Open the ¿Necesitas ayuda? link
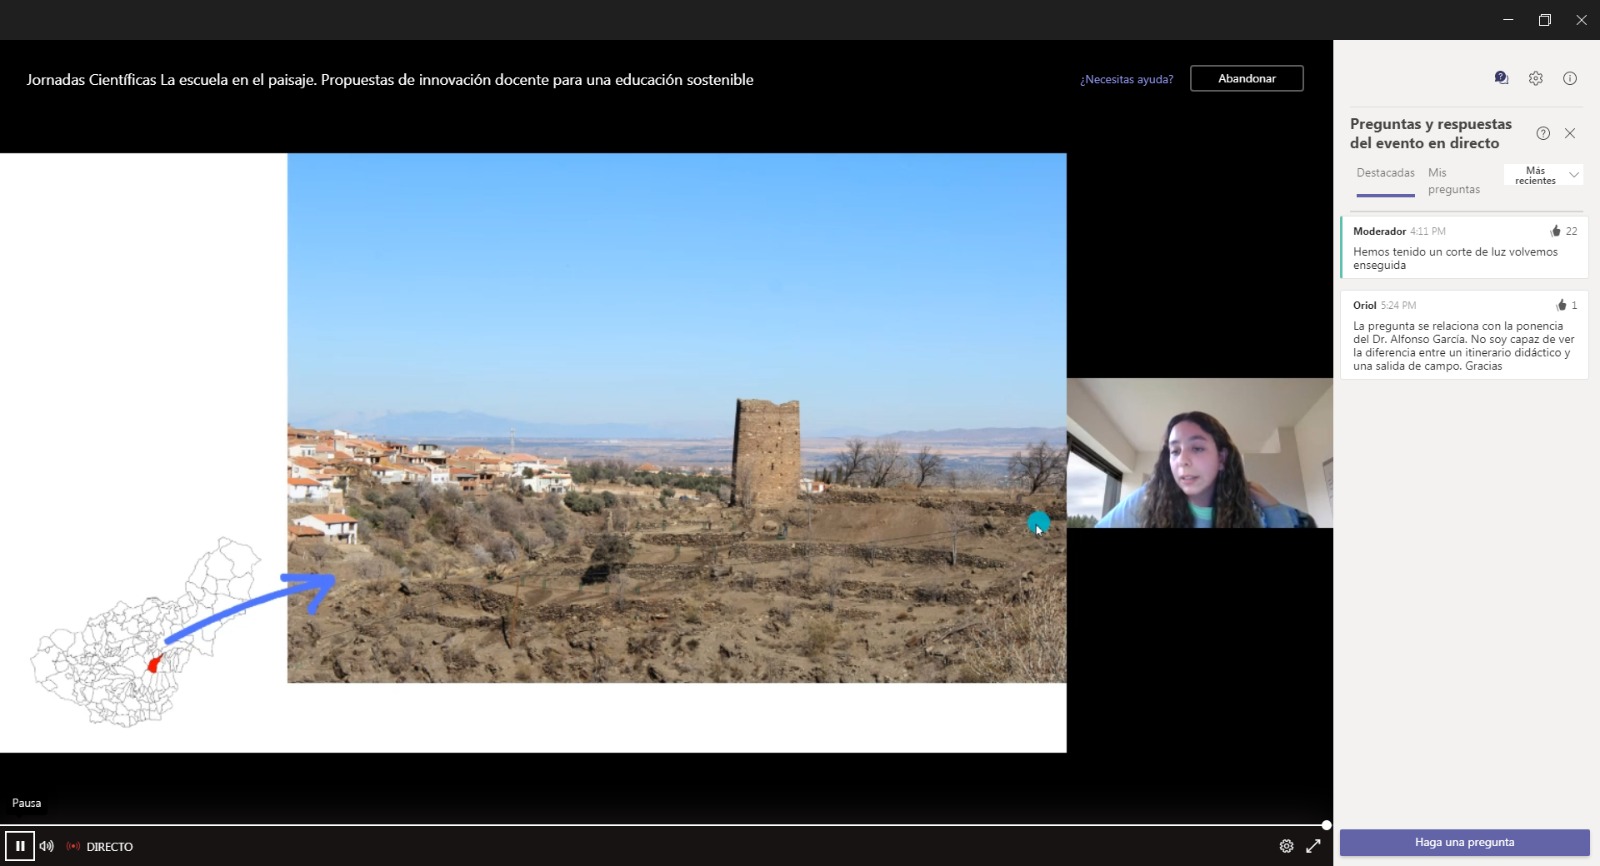 tap(1126, 79)
